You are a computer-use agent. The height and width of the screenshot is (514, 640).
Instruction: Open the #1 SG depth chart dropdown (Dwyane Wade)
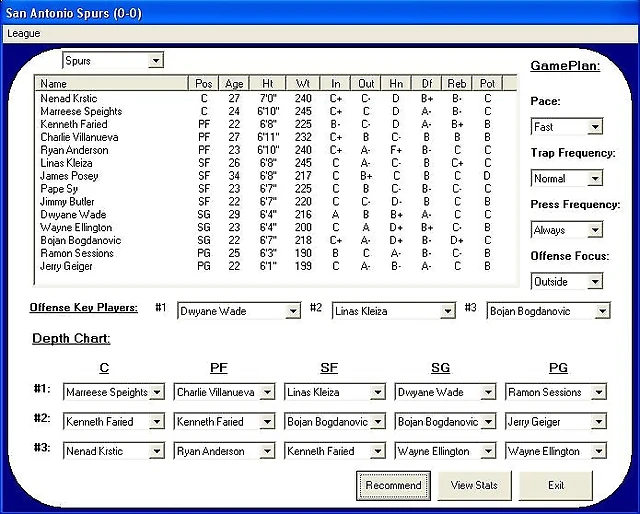[445, 392]
